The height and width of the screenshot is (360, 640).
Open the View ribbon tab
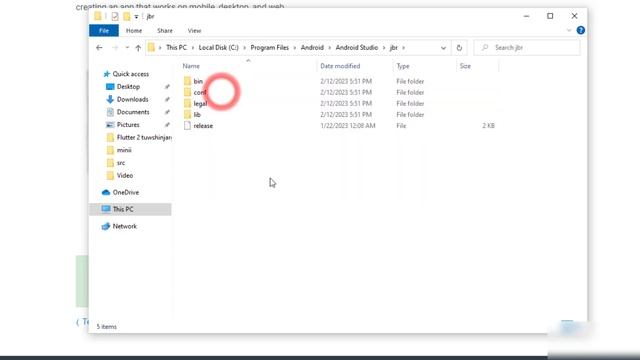194,31
